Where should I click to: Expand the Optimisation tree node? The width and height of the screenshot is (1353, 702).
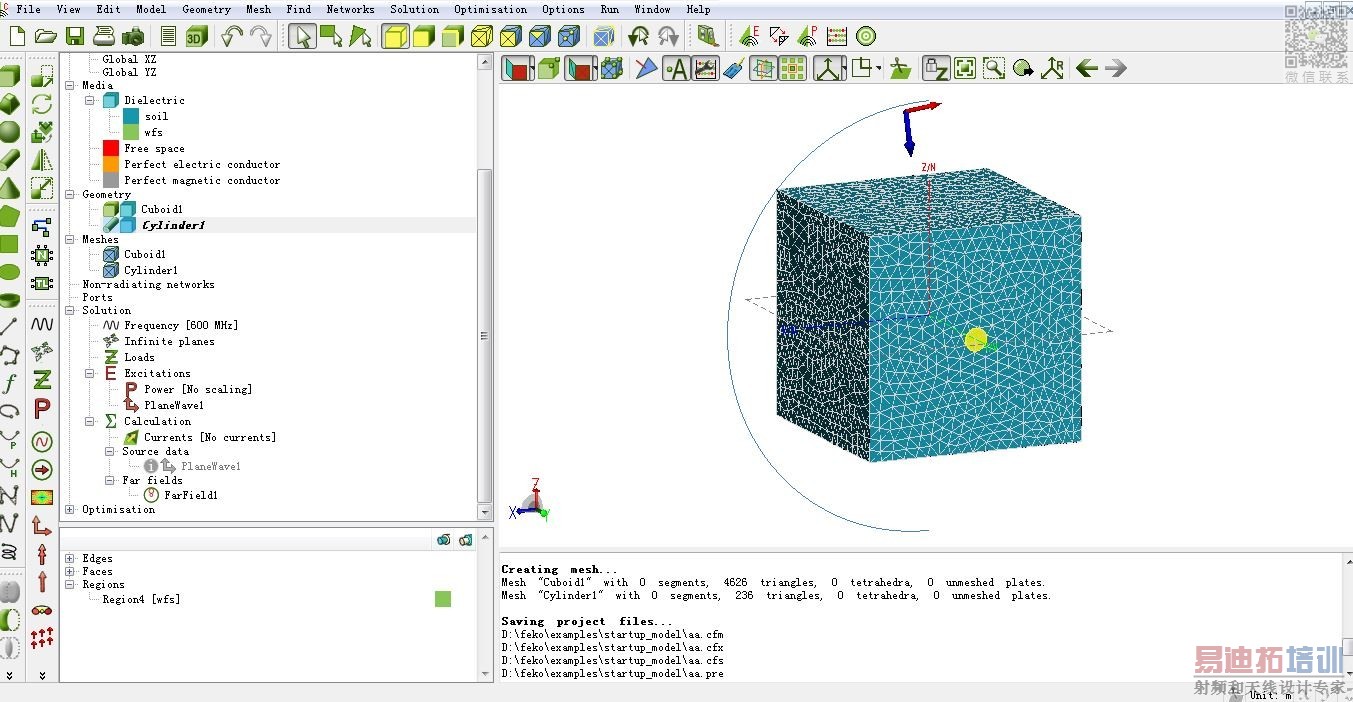pyautogui.click(x=70, y=510)
